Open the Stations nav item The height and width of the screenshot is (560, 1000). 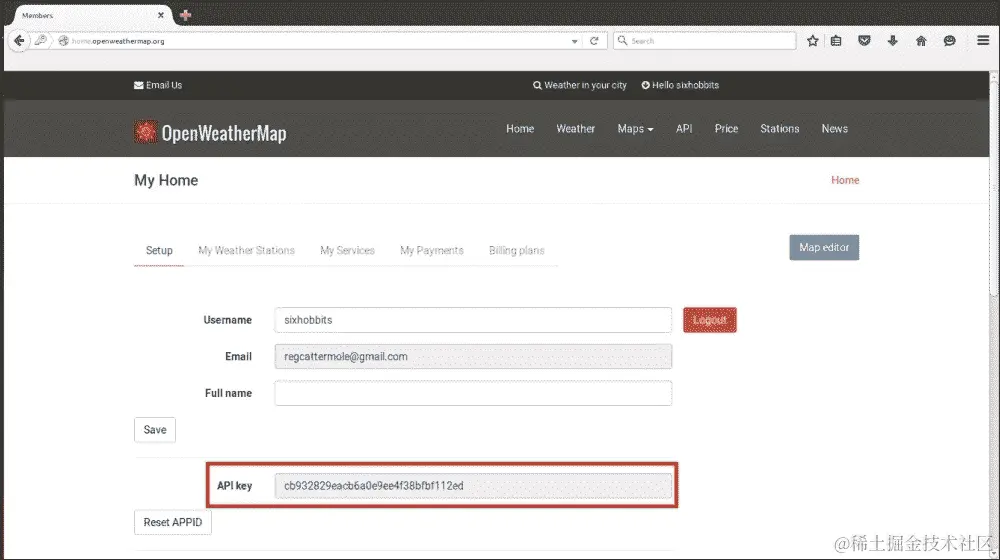[x=779, y=129]
